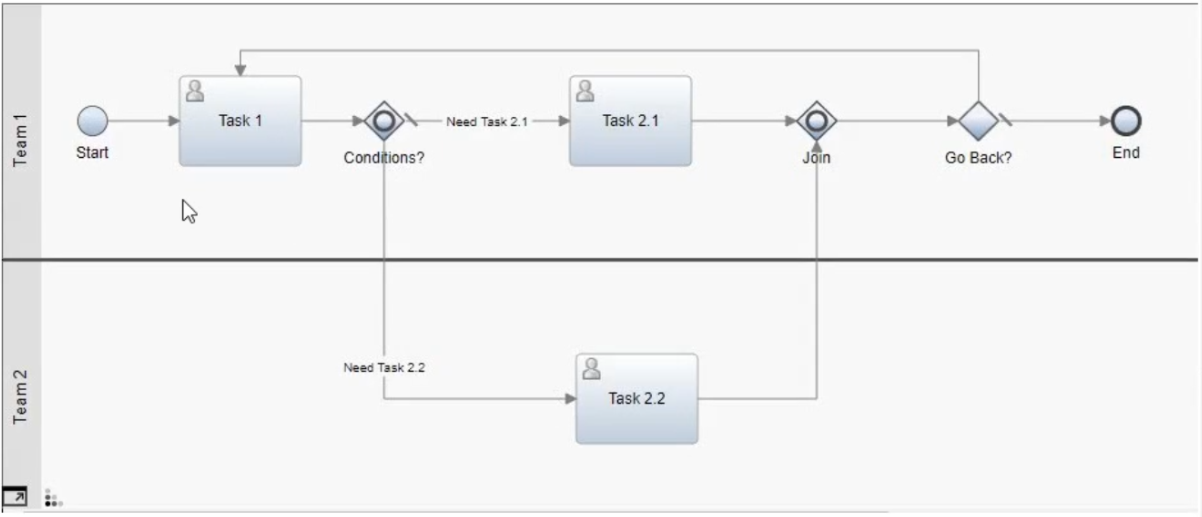This screenshot has width=1202, height=517.
Task: Select the Task 2.2 activity box
Action: click(x=637, y=398)
